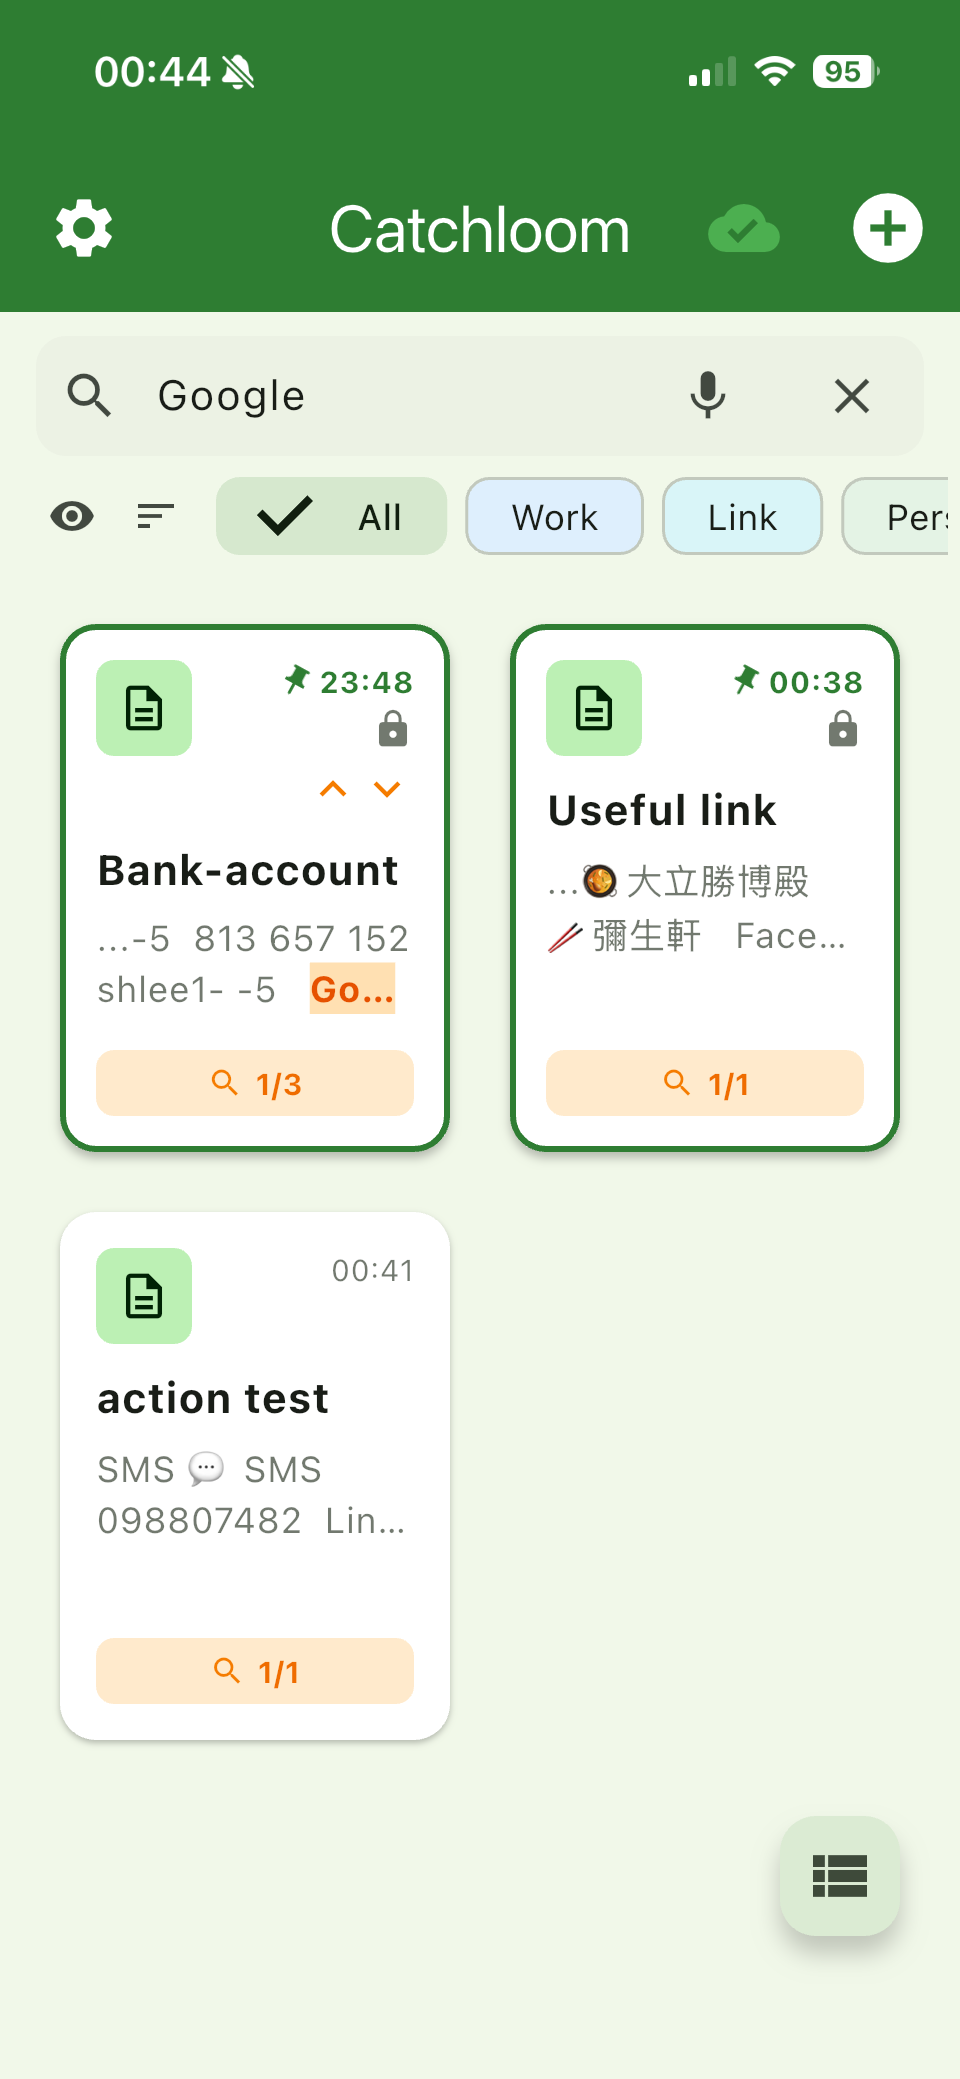Screen dimensions: 960x2079
Task: Open the cloud sync status icon
Action: (x=743, y=228)
